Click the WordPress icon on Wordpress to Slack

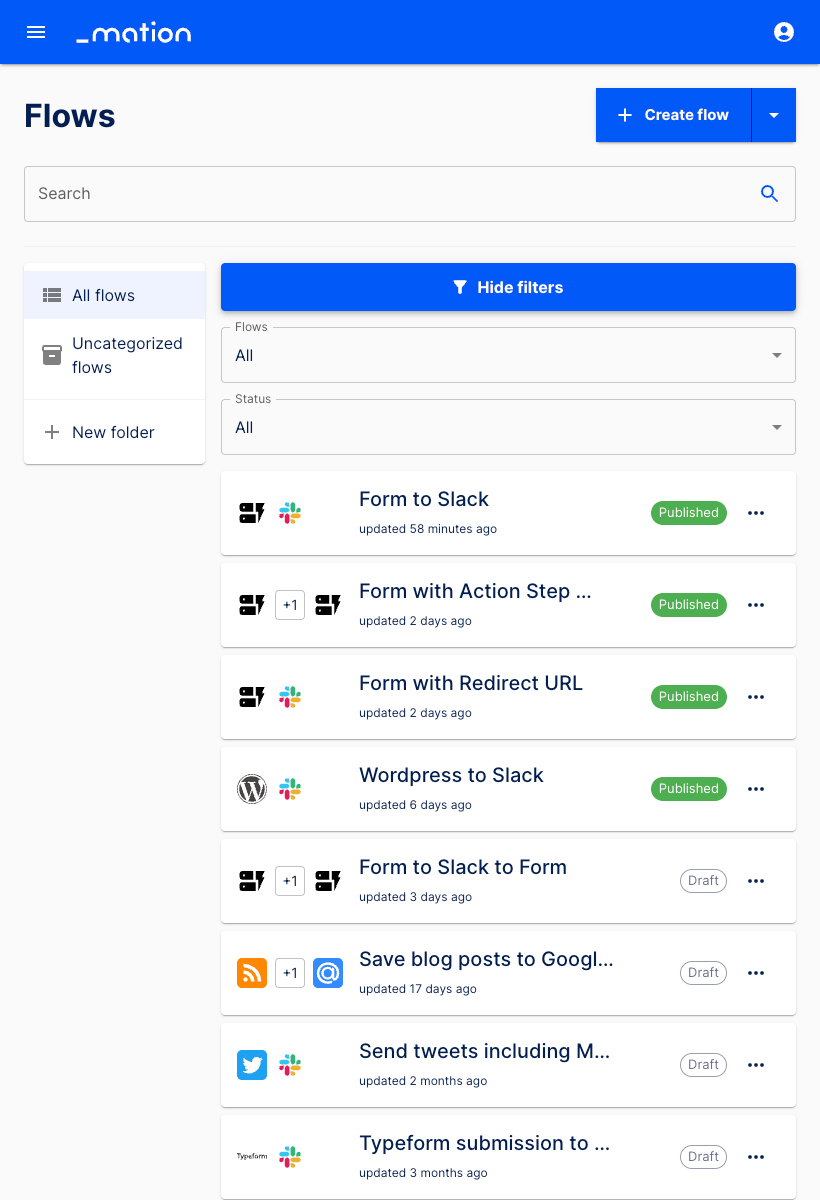tap(252, 789)
